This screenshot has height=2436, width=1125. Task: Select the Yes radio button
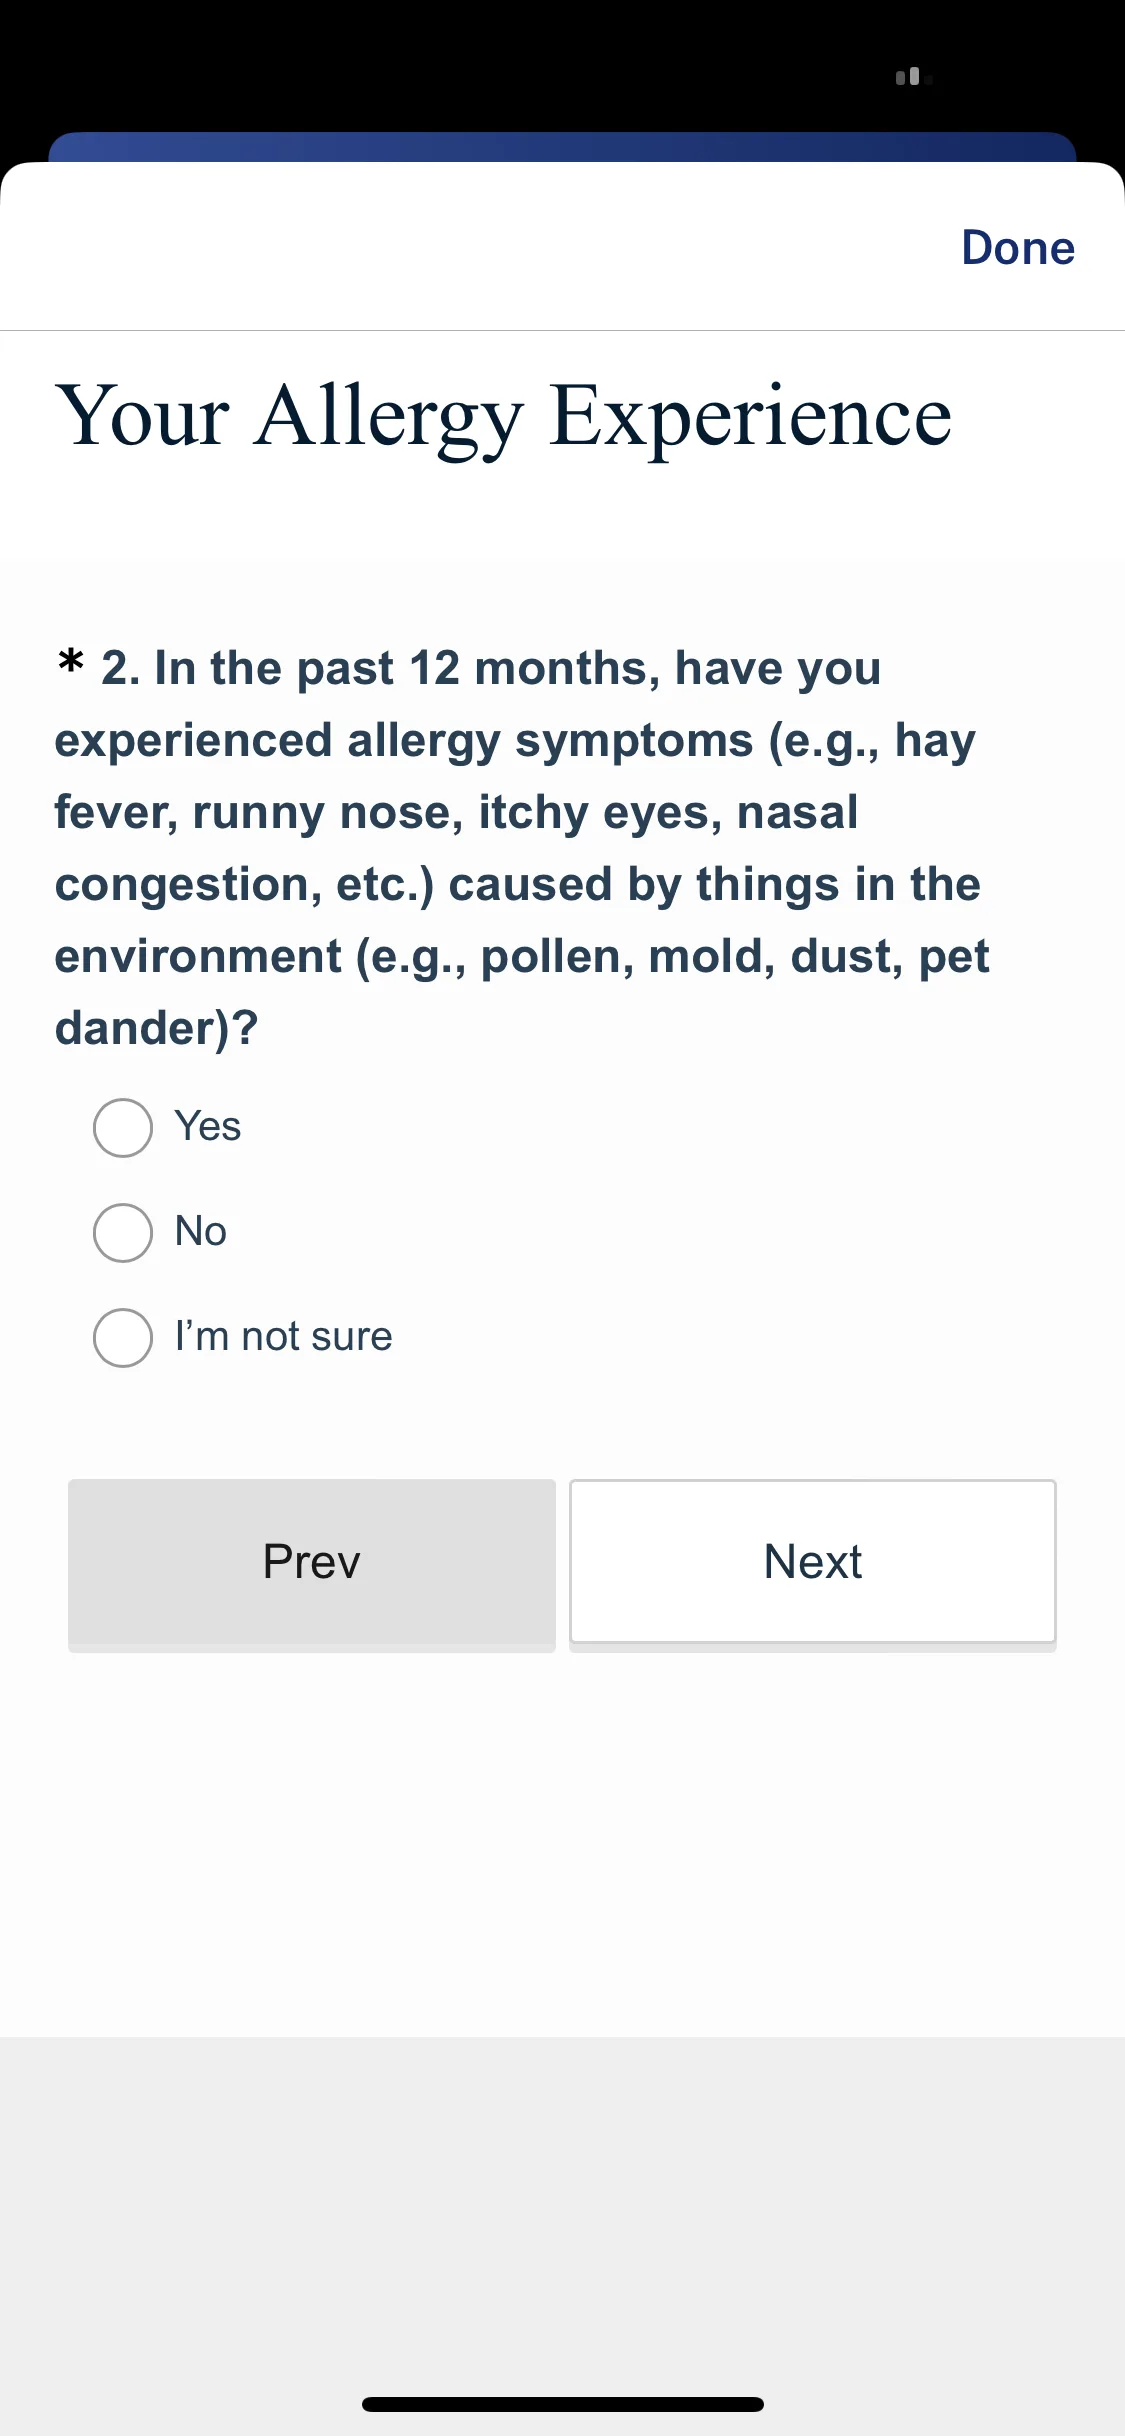click(x=123, y=1128)
